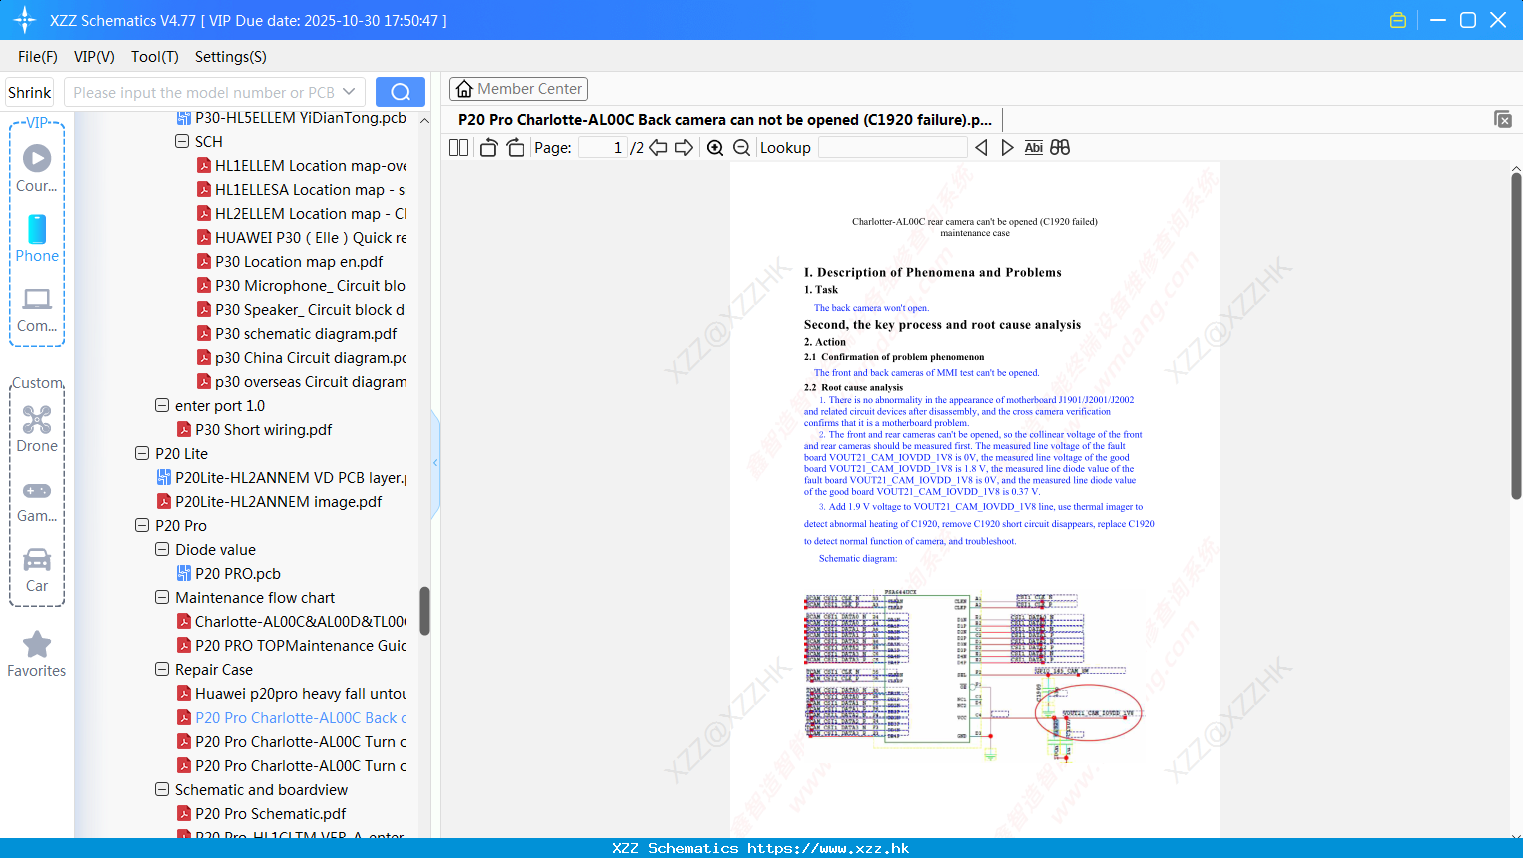Open the model number search dropdown arrow
This screenshot has width=1523, height=858.
(x=349, y=92)
